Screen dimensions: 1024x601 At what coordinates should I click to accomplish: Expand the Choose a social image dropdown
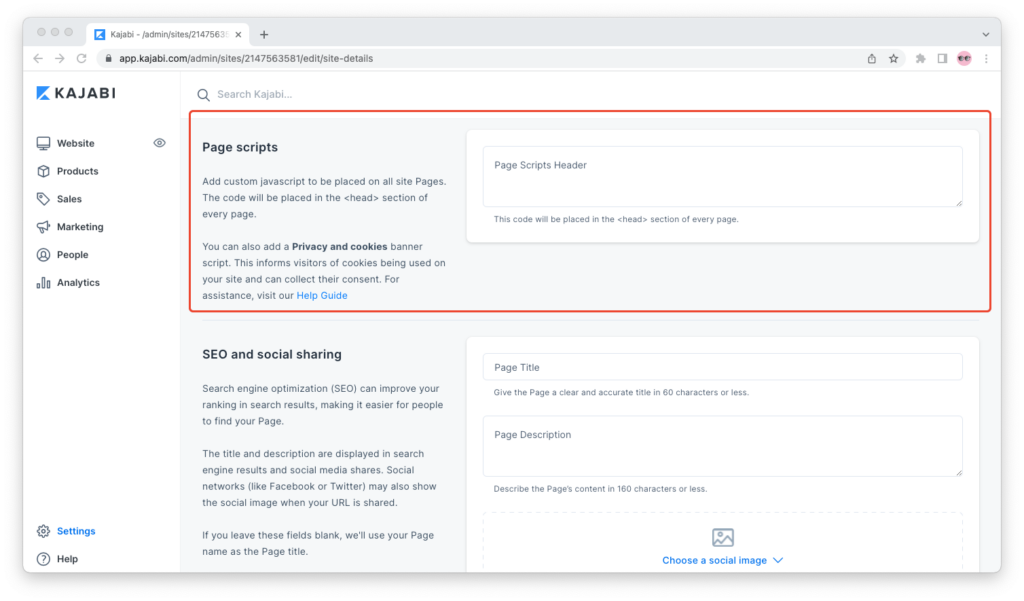point(723,560)
